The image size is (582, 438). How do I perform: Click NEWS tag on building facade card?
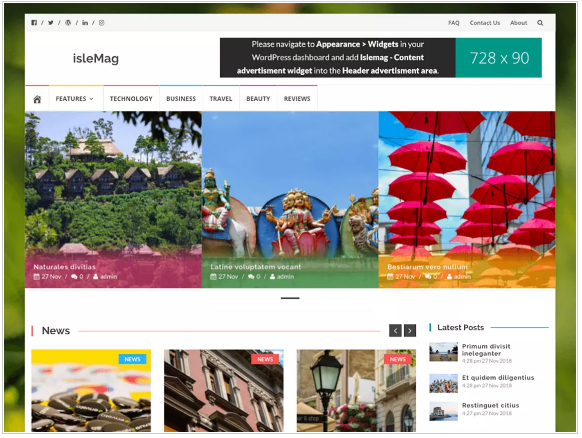[265, 359]
